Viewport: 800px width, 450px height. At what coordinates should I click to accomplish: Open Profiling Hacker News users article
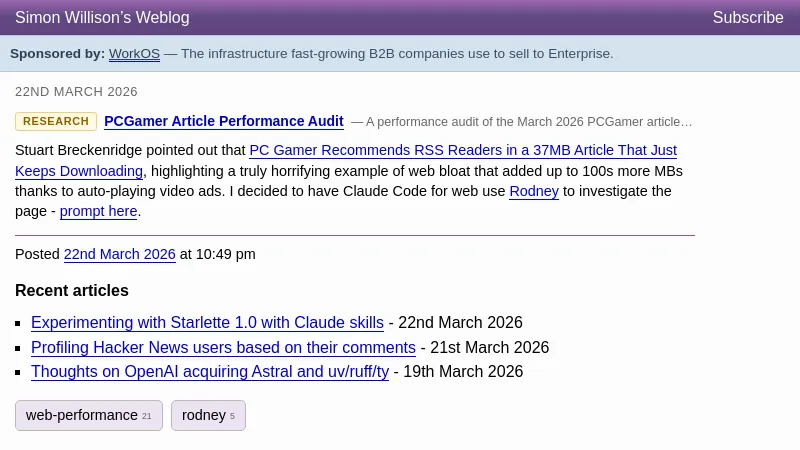(x=223, y=348)
